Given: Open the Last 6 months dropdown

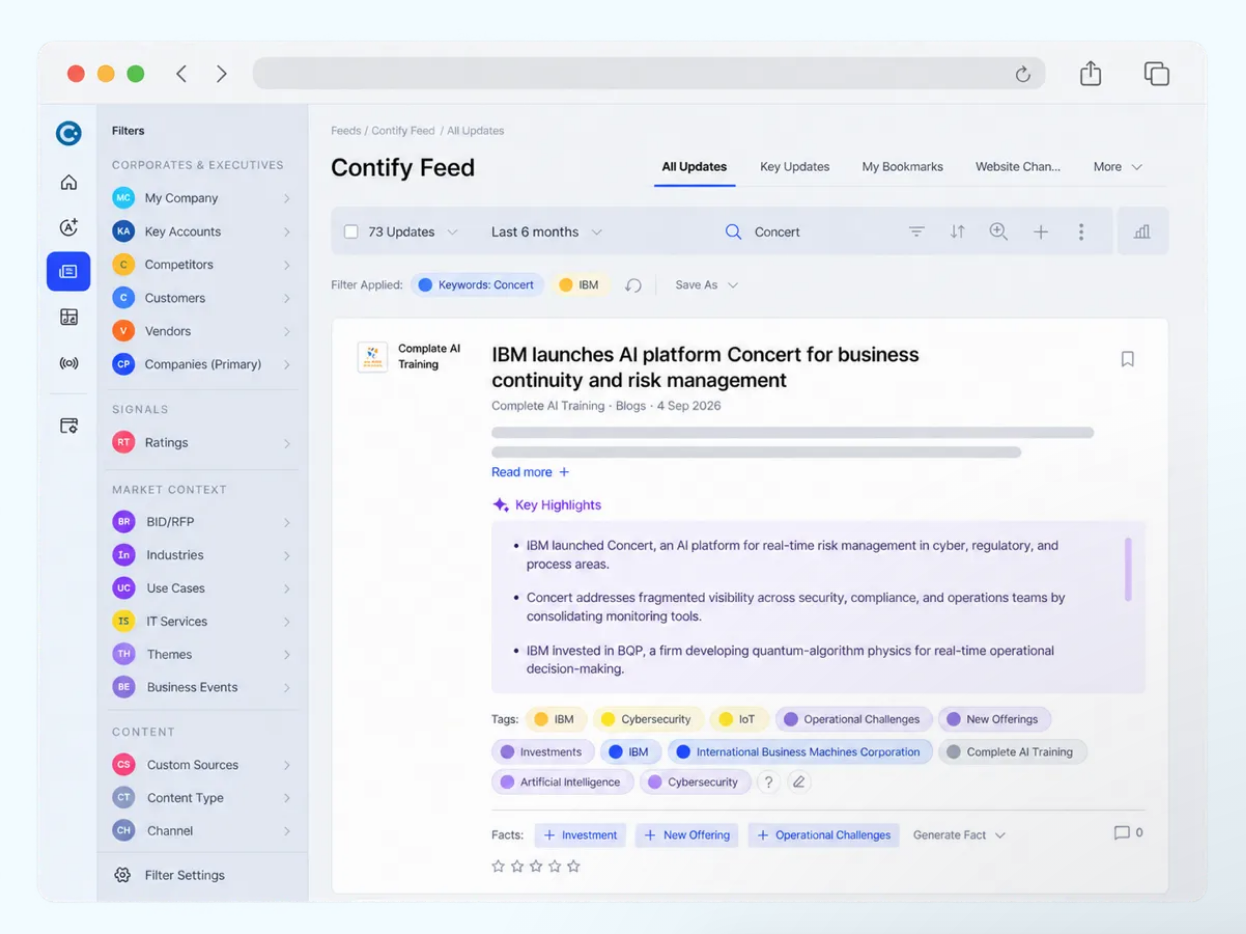Looking at the screenshot, I should [546, 232].
